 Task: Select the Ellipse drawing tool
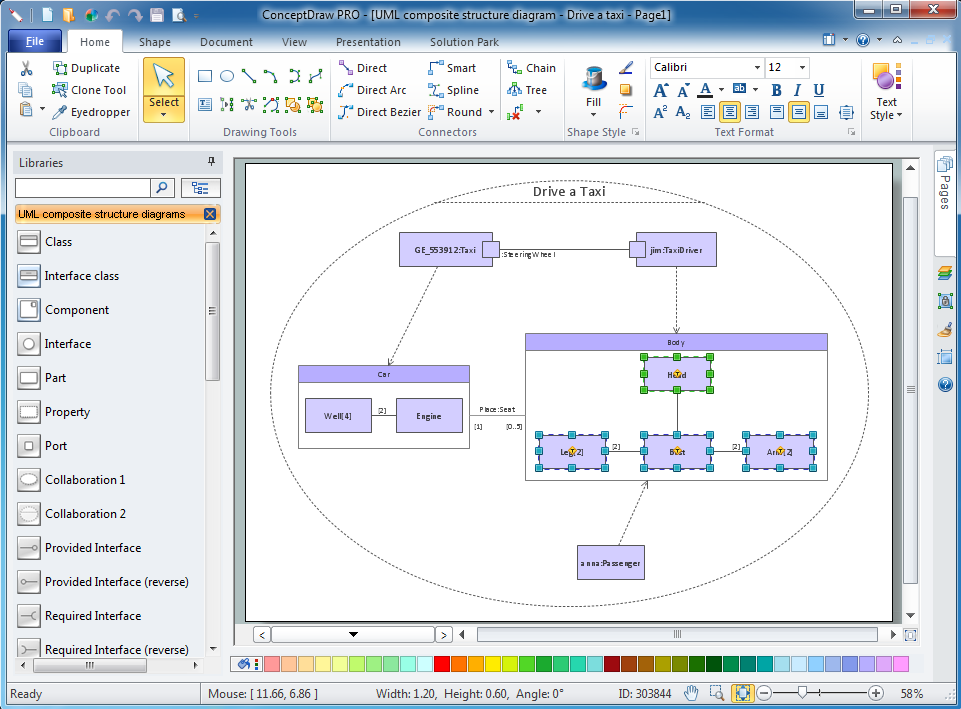[226, 76]
